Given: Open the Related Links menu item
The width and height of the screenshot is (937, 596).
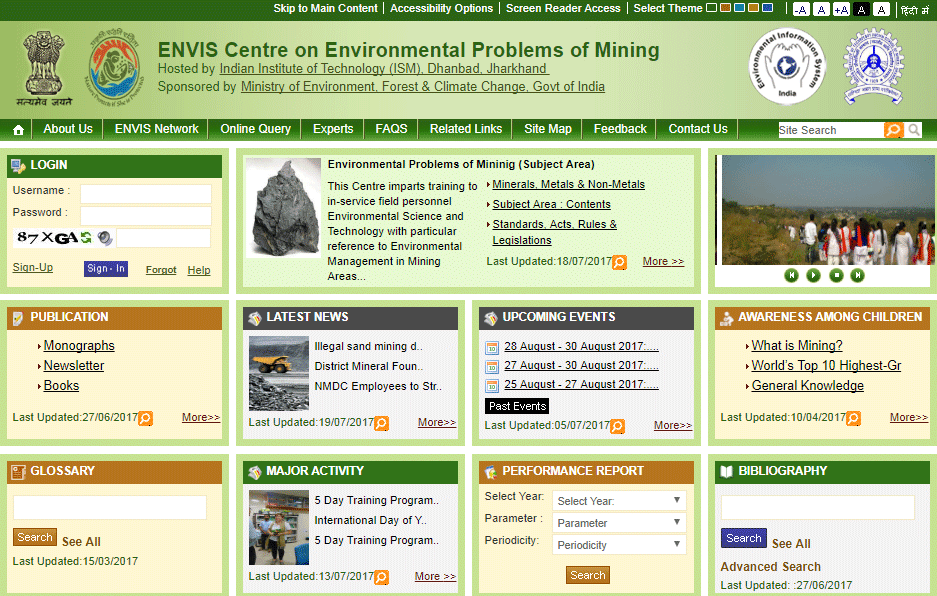Looking at the screenshot, I should (x=466, y=129).
